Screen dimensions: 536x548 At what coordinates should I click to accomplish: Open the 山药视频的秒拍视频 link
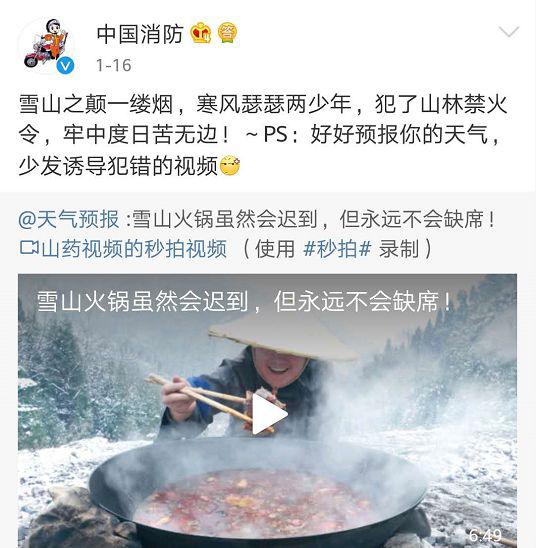click(134, 249)
